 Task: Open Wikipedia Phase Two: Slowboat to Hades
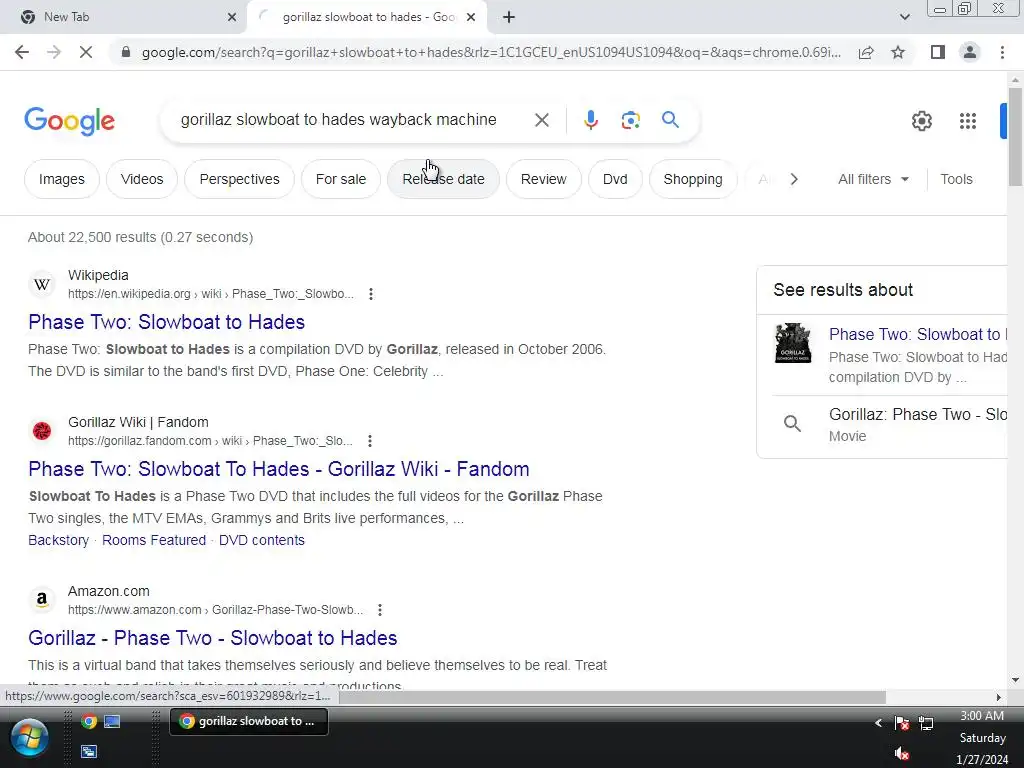coord(167,322)
